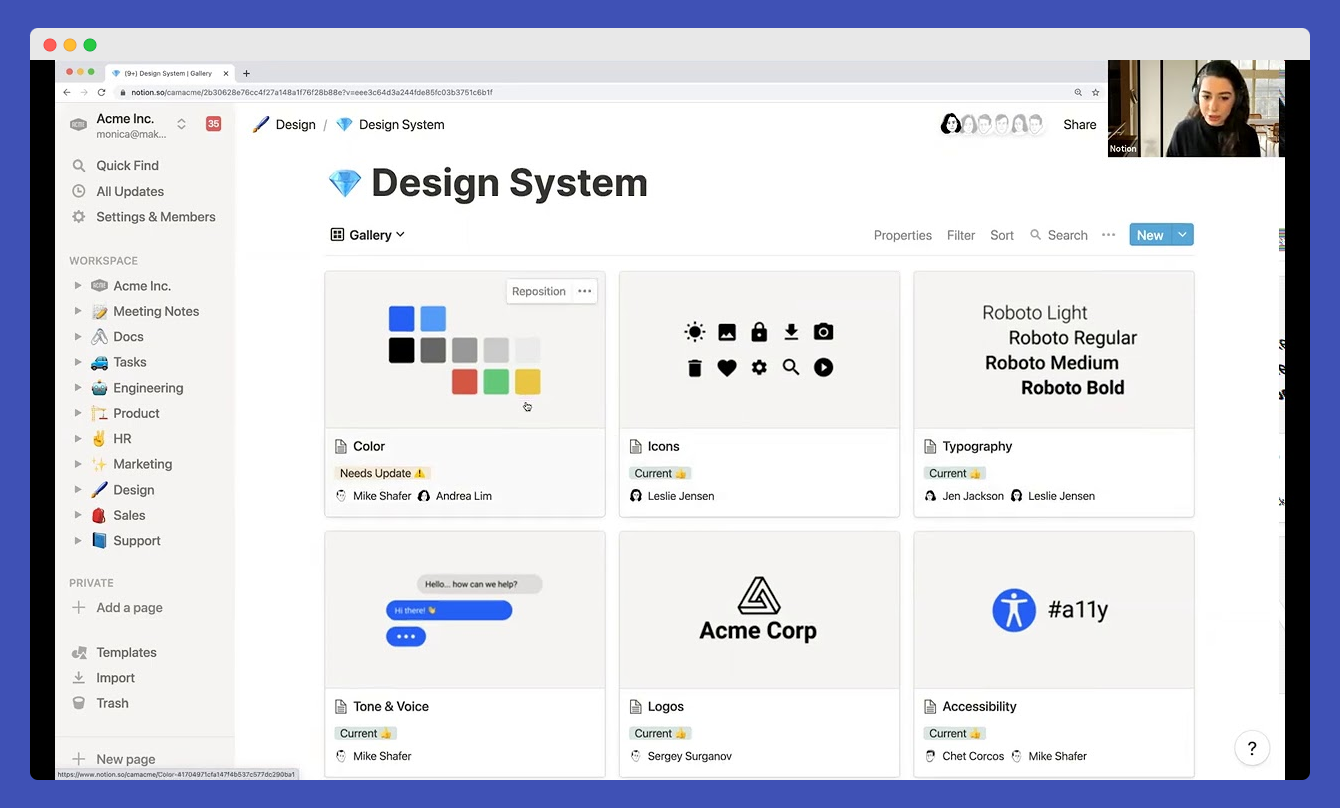Viewport: 1340px width, 808px height.
Task: Expand the Meeting Notes page toggle
Action: 78,311
